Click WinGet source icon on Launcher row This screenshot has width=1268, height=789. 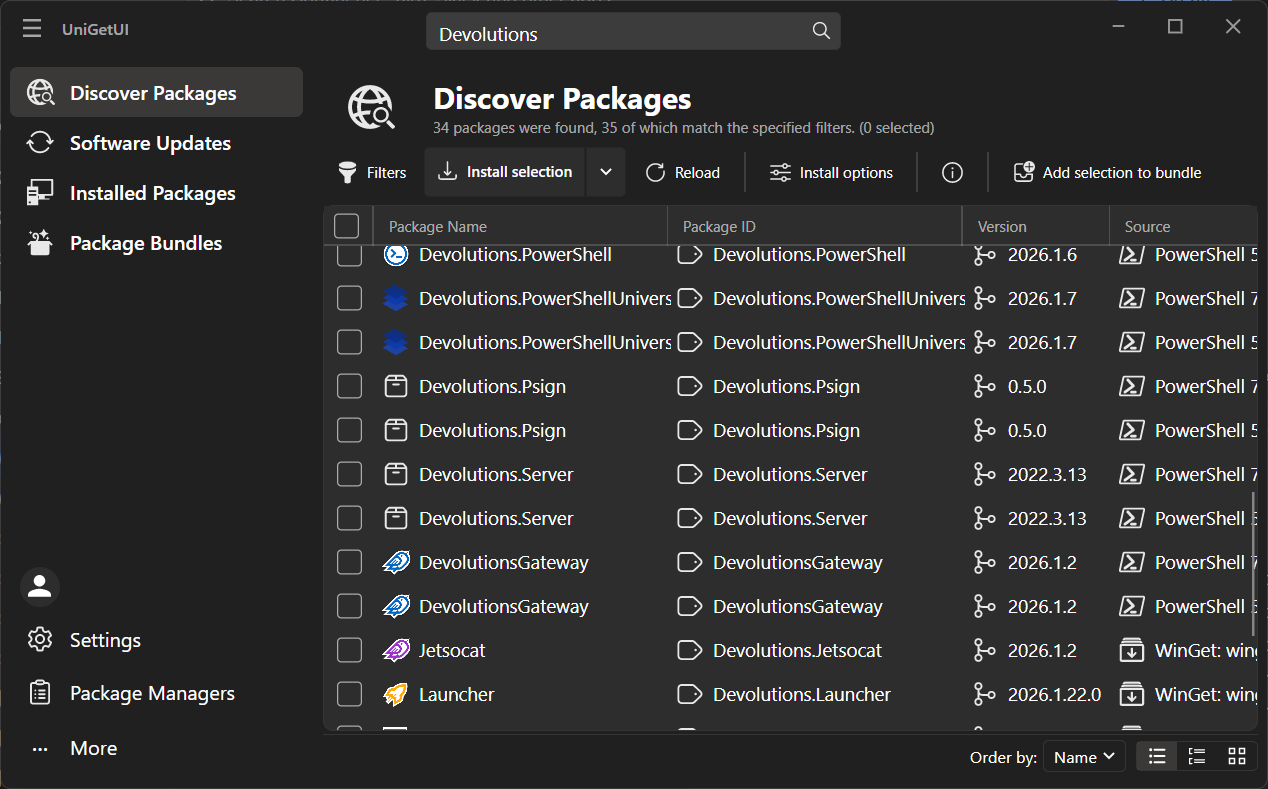click(x=1131, y=694)
